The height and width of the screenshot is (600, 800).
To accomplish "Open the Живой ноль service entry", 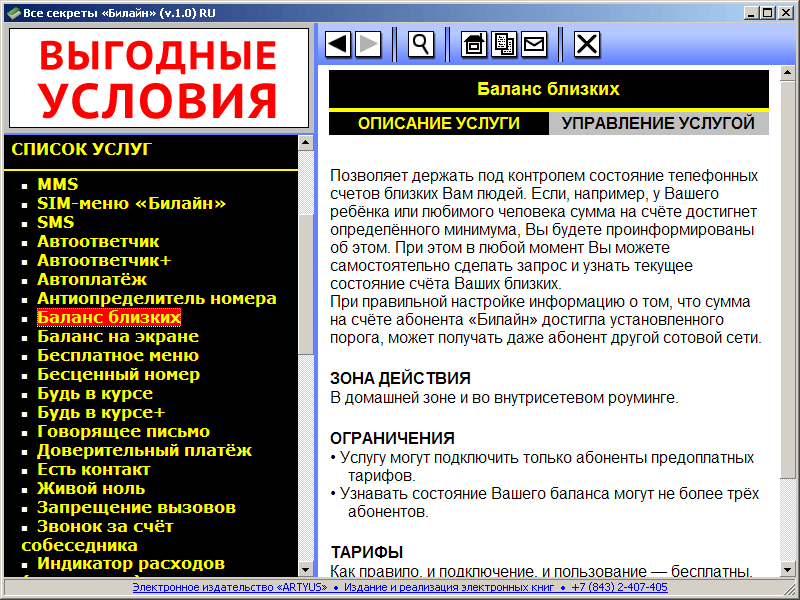I will 91,488.
